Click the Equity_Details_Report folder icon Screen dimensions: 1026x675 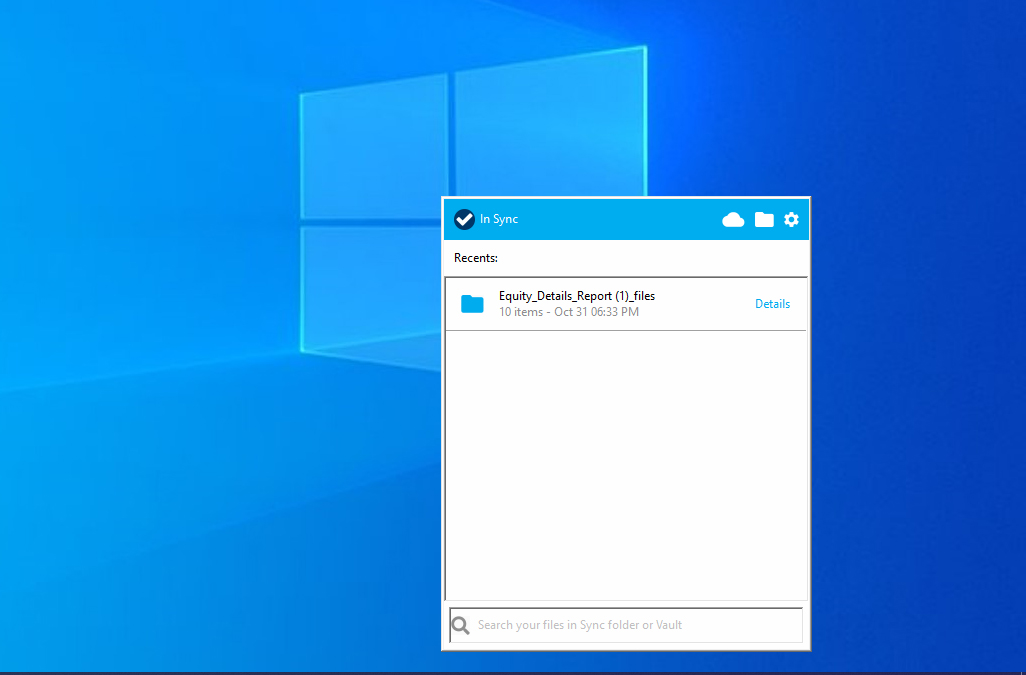pos(472,304)
